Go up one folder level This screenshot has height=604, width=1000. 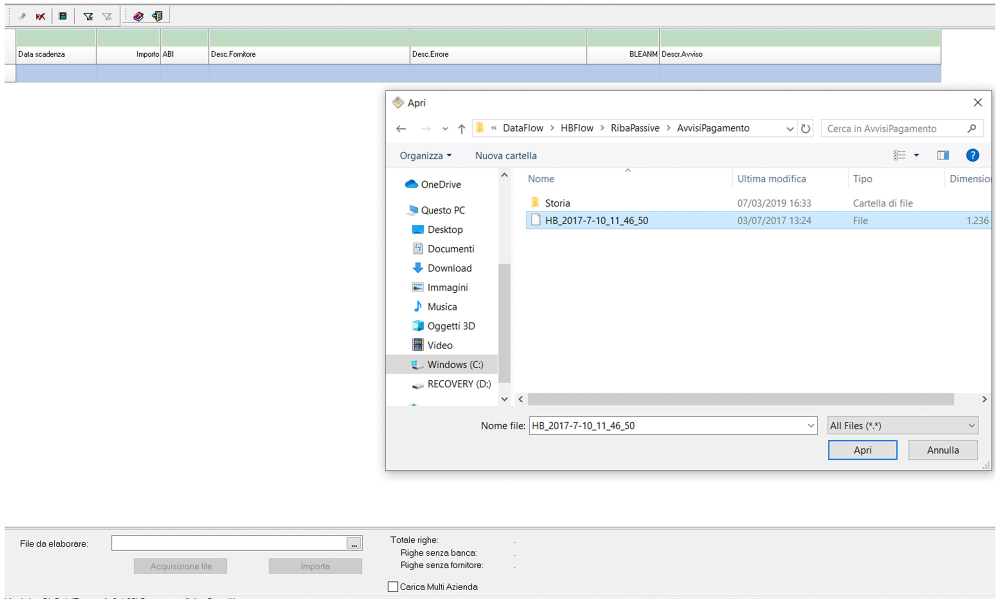pos(461,129)
